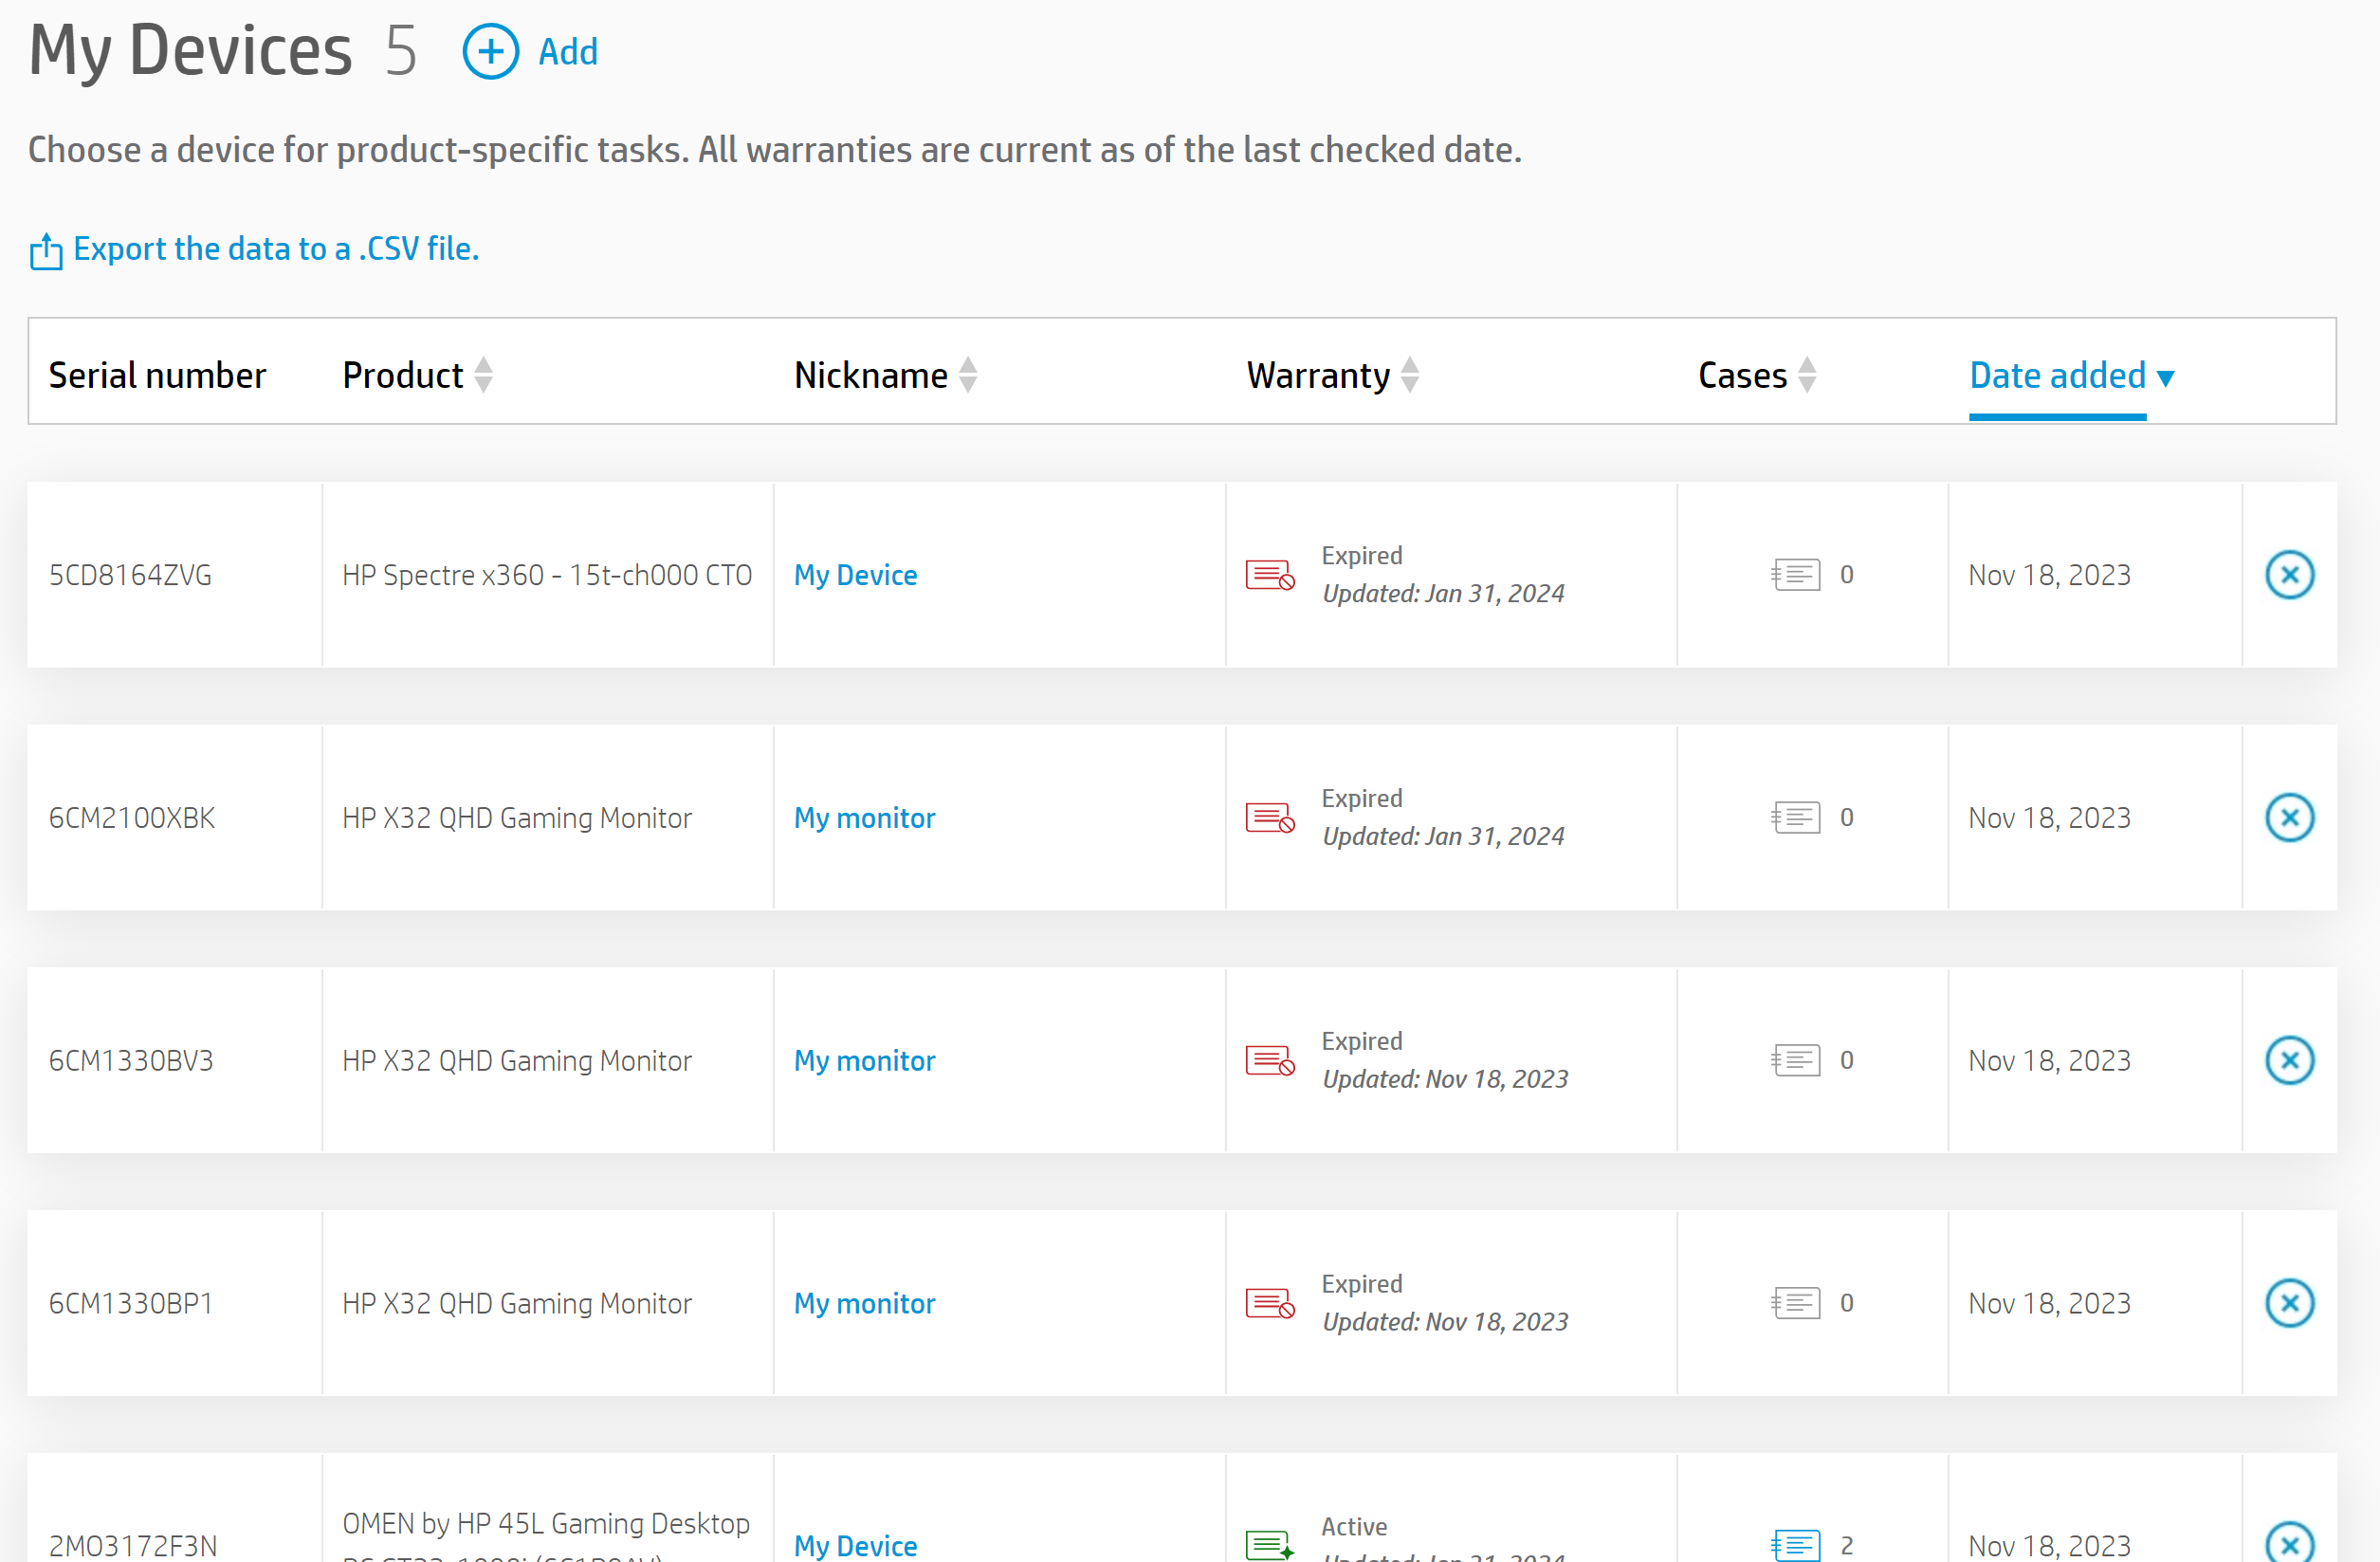Click active warranty icon for 2M03172F3N
The width and height of the screenshot is (2380, 1562).
pos(1270,1545)
